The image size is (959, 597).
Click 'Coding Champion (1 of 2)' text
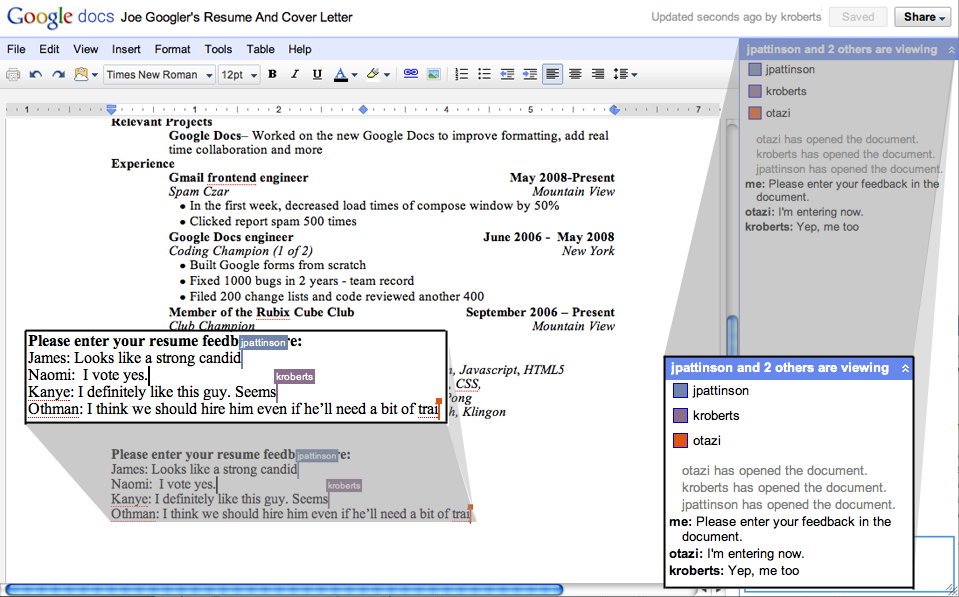pos(241,251)
